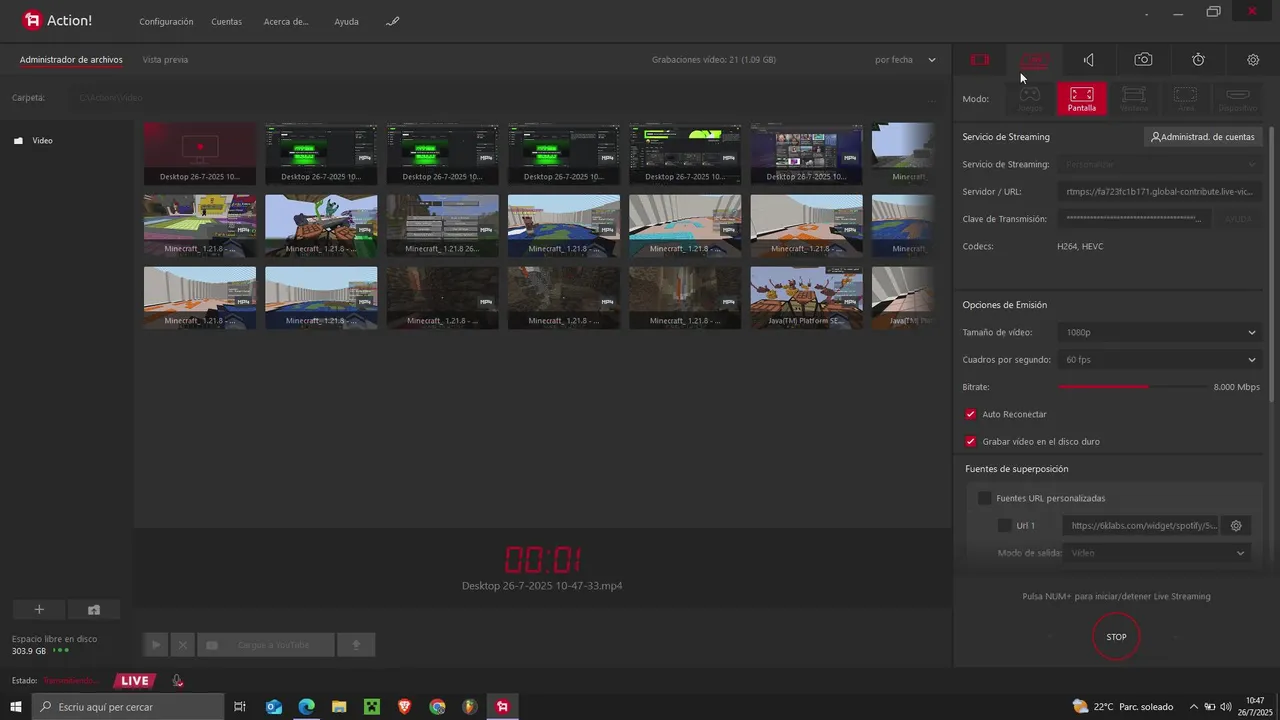Click the Action! logo

(x=58, y=20)
